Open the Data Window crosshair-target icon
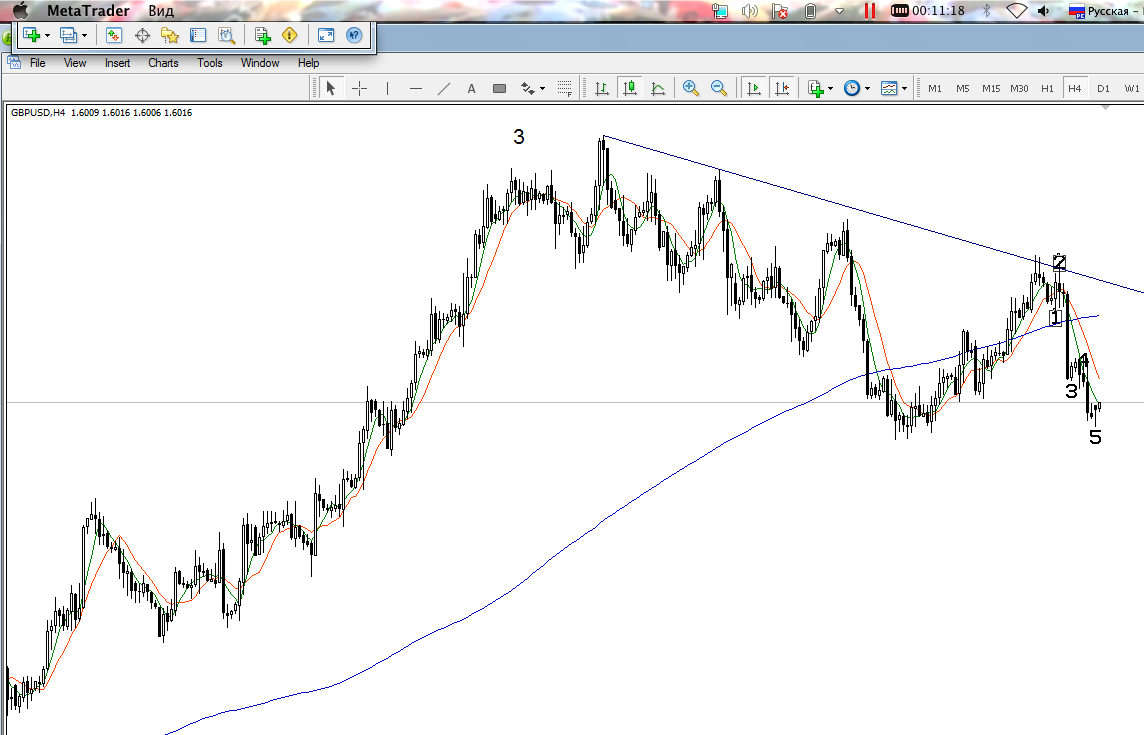This screenshot has width=1144, height=735. (142, 35)
